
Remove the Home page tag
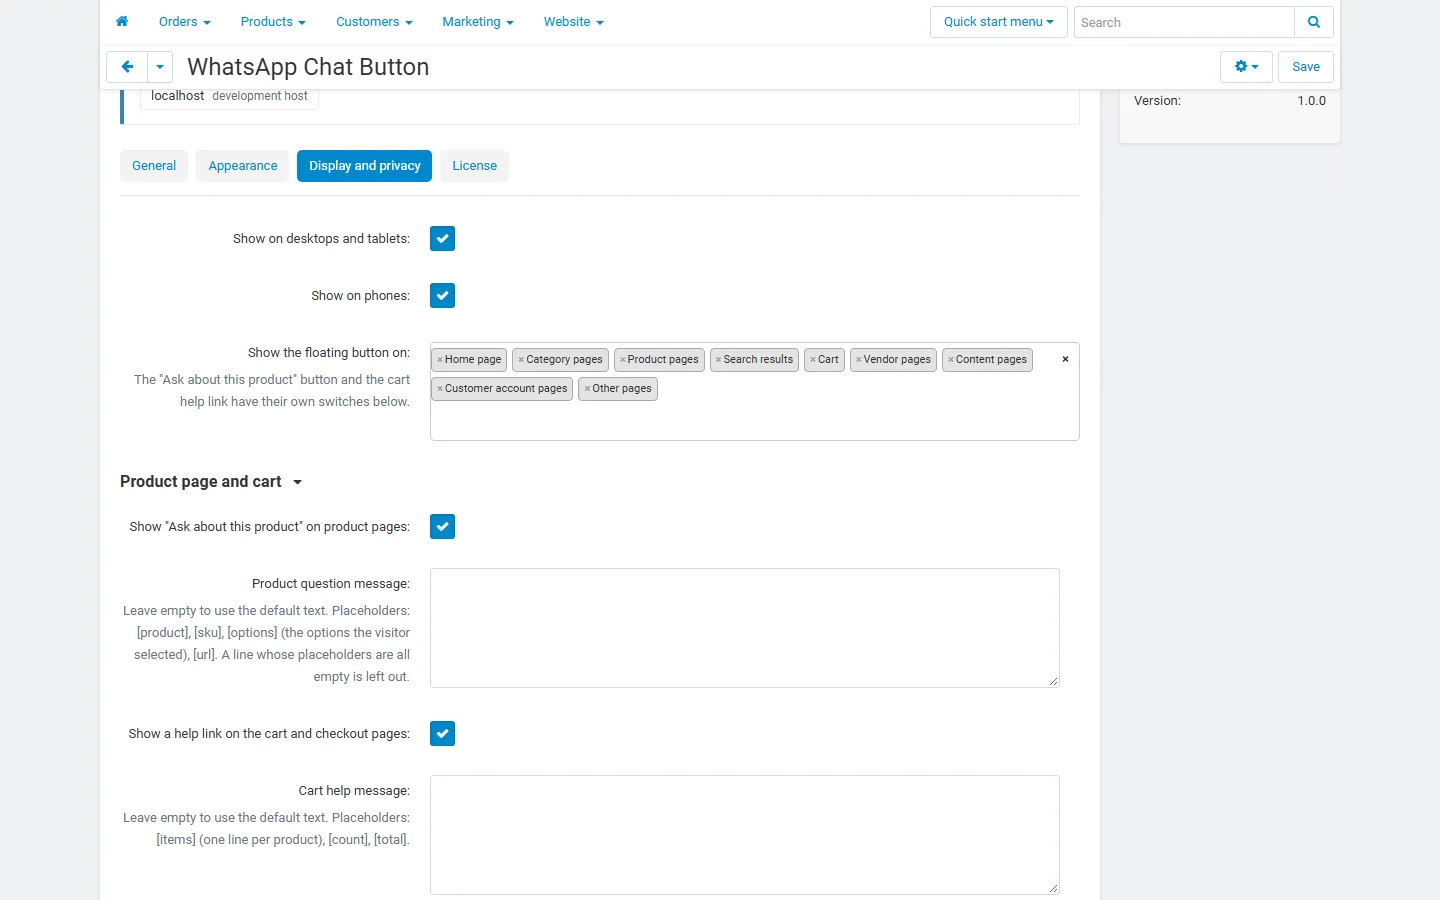click(439, 360)
